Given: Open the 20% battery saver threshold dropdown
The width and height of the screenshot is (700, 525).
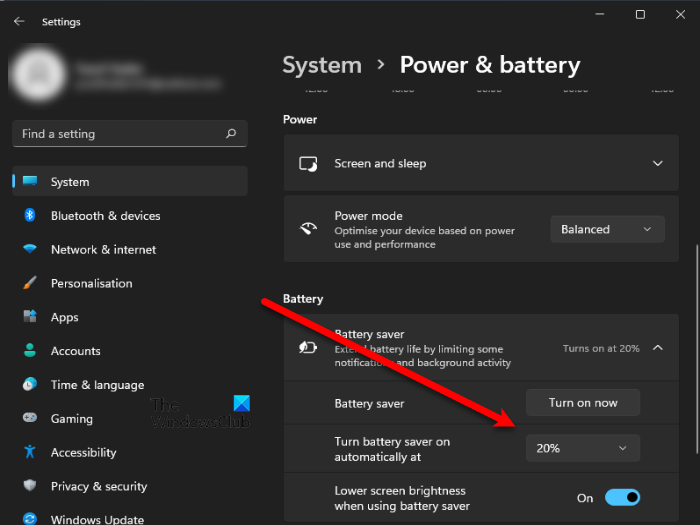Looking at the screenshot, I should [x=583, y=448].
